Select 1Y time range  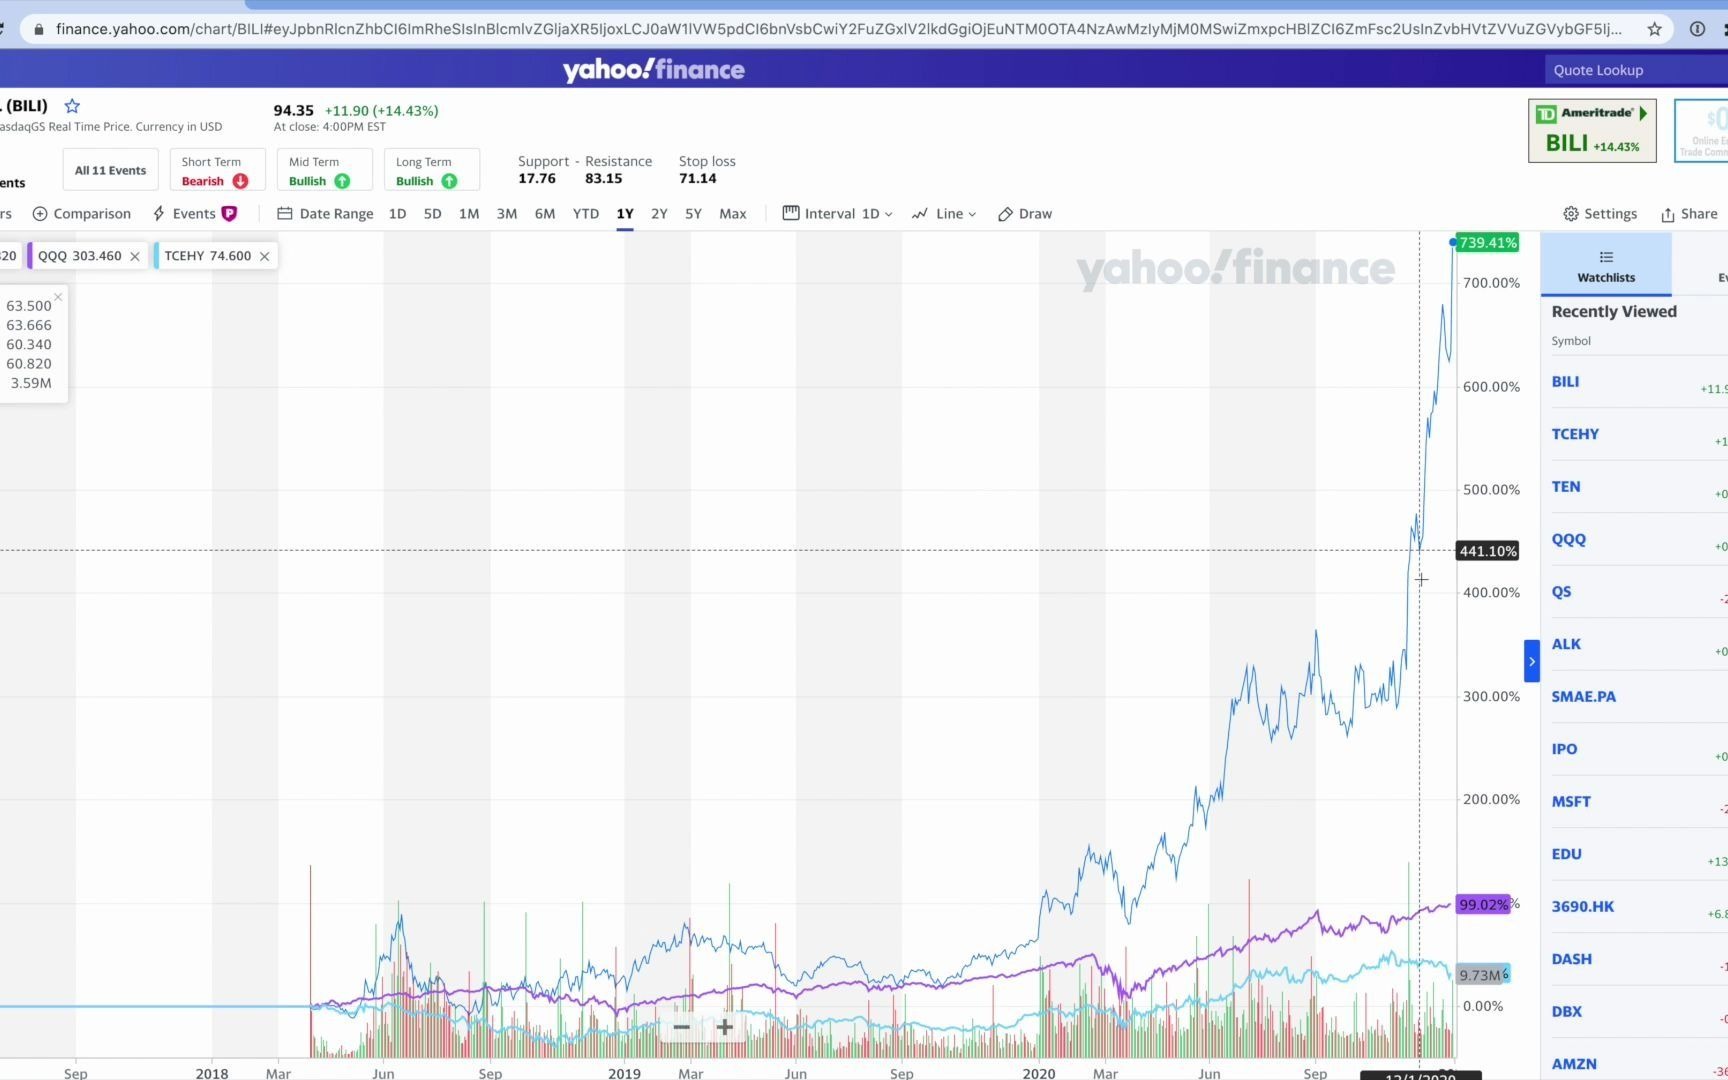[625, 214]
